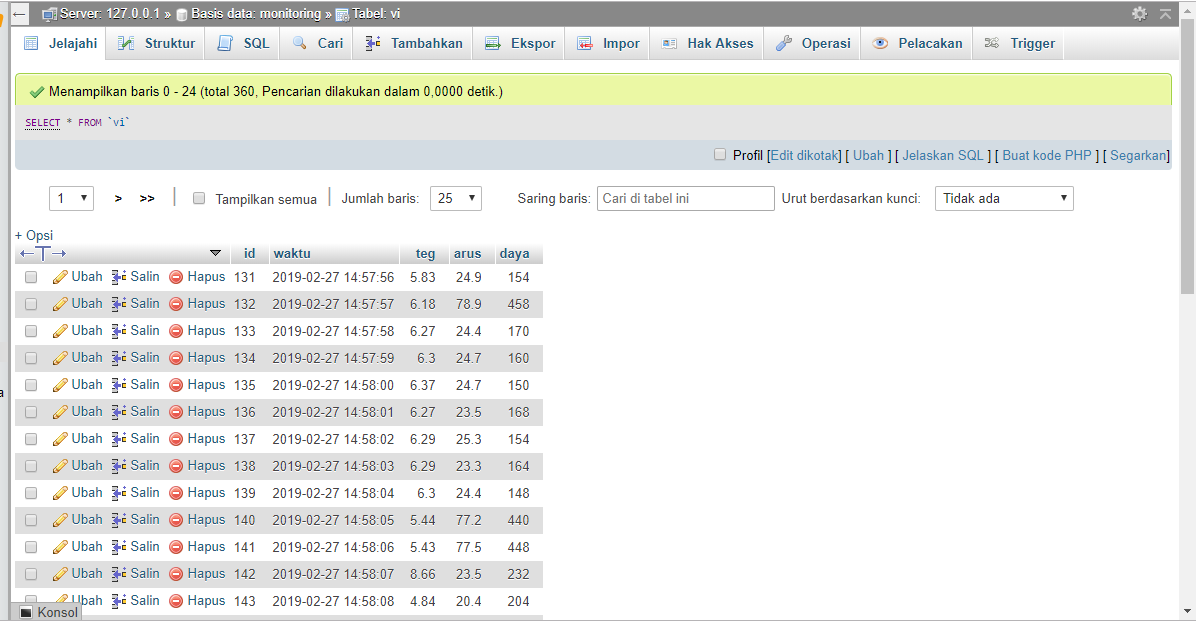Check the Tampilkan semua checkbox
1196x624 pixels.
pos(199,198)
